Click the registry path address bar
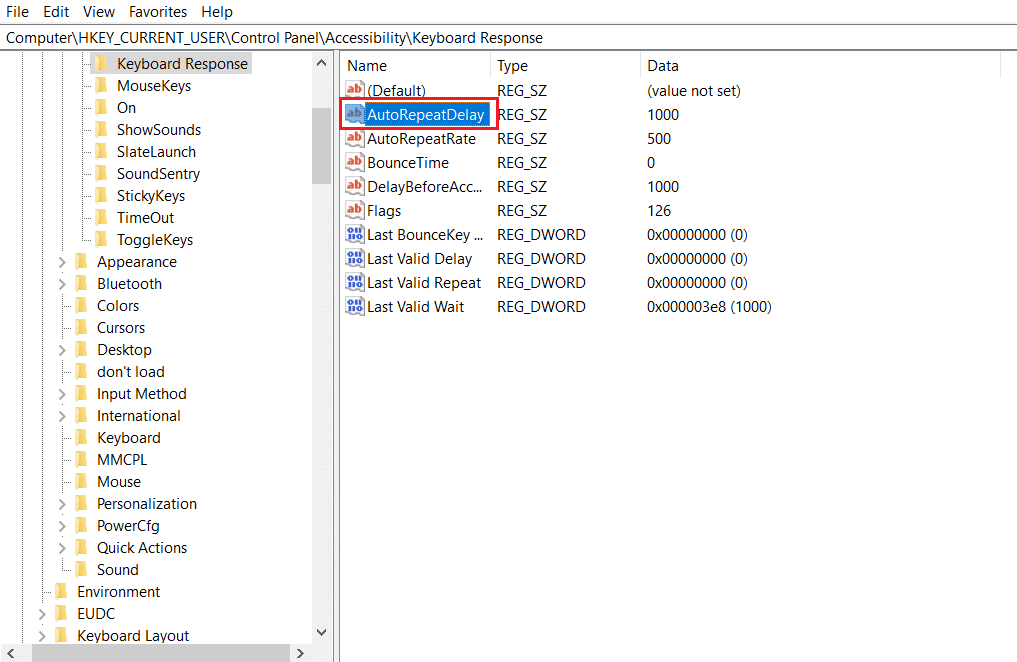 (508, 38)
